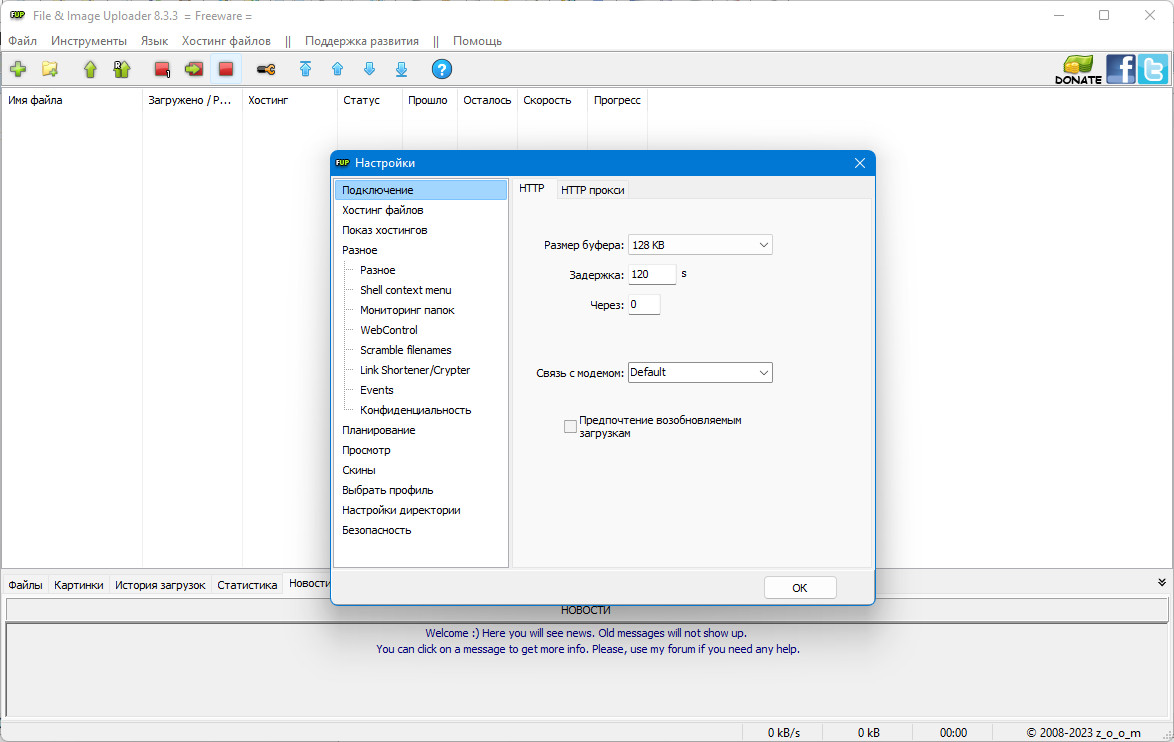Confirm settings with the OK button
The height and width of the screenshot is (742, 1174).
800,588
